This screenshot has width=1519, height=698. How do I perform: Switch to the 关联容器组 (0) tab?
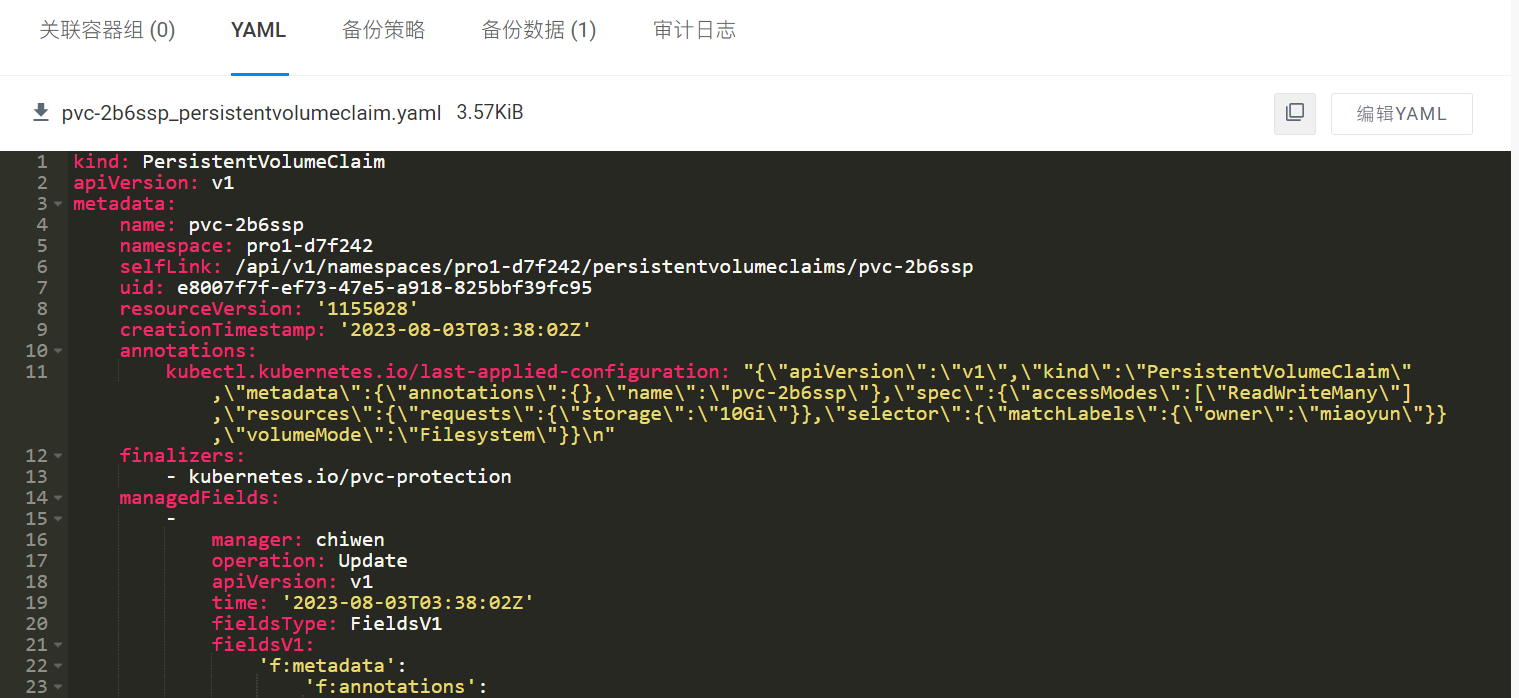click(x=107, y=31)
